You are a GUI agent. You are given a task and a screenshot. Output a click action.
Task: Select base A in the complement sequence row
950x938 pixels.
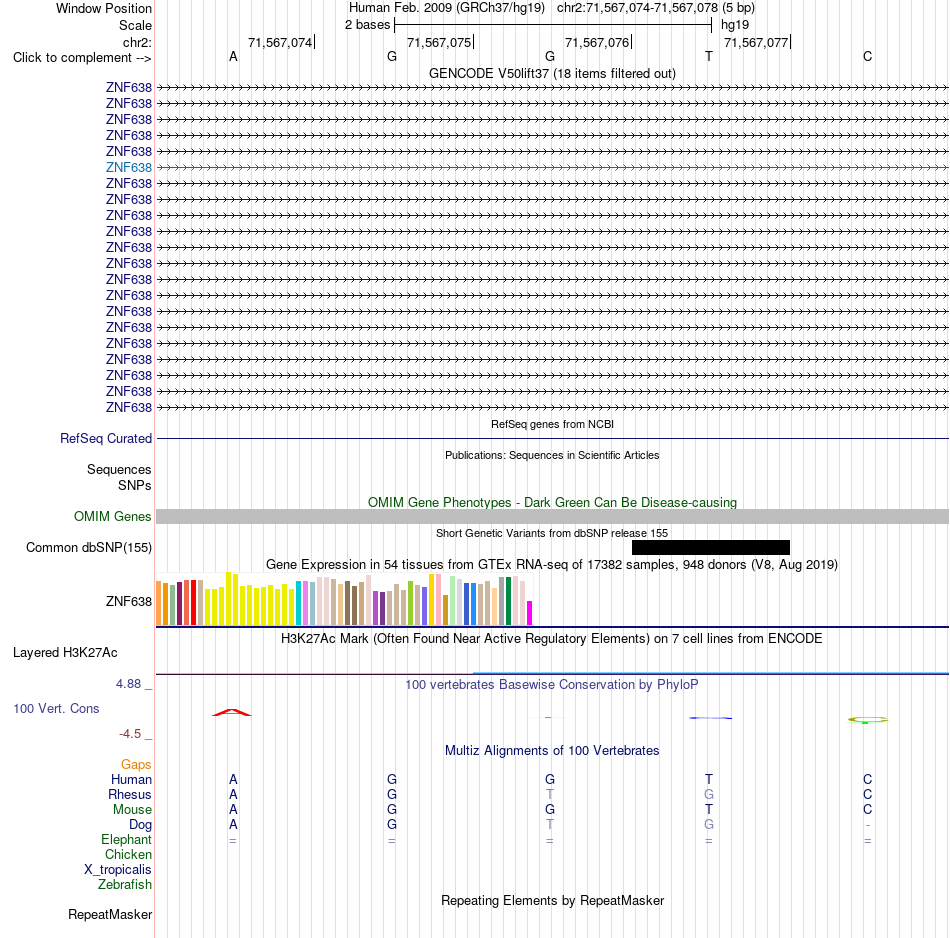pos(233,56)
